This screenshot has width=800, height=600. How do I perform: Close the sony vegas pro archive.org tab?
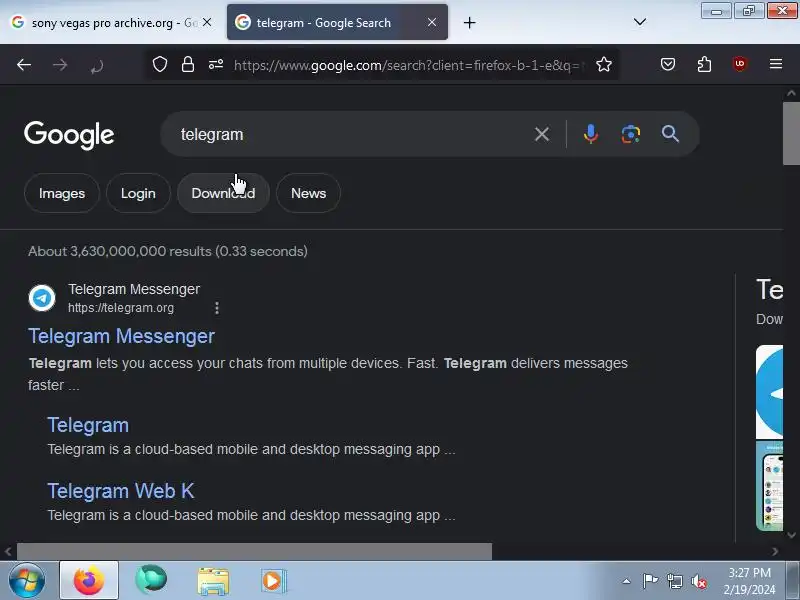207,22
